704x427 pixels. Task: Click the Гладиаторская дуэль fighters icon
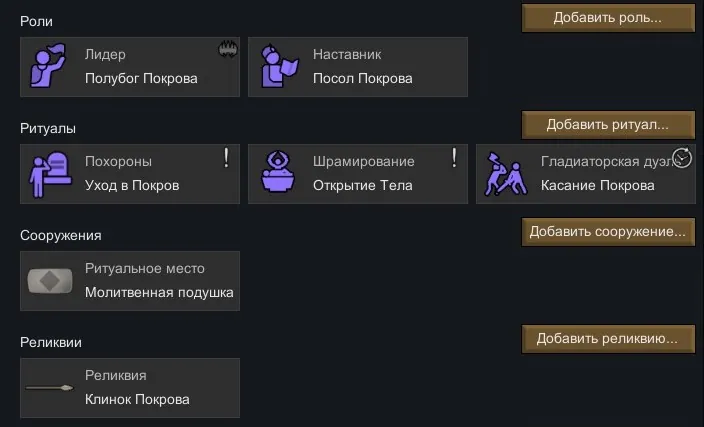point(507,174)
